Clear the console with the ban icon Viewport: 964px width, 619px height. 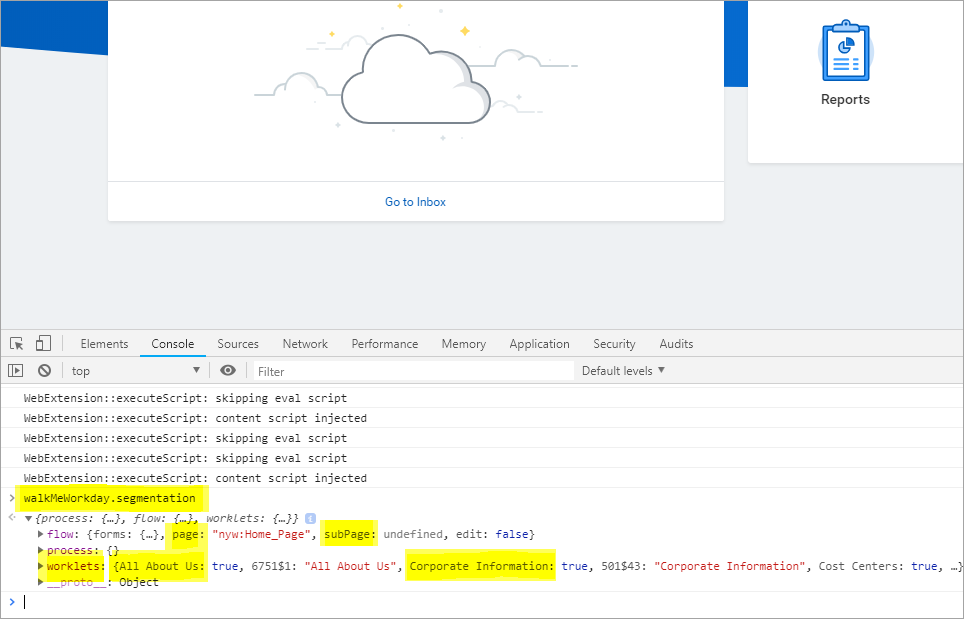tap(44, 371)
